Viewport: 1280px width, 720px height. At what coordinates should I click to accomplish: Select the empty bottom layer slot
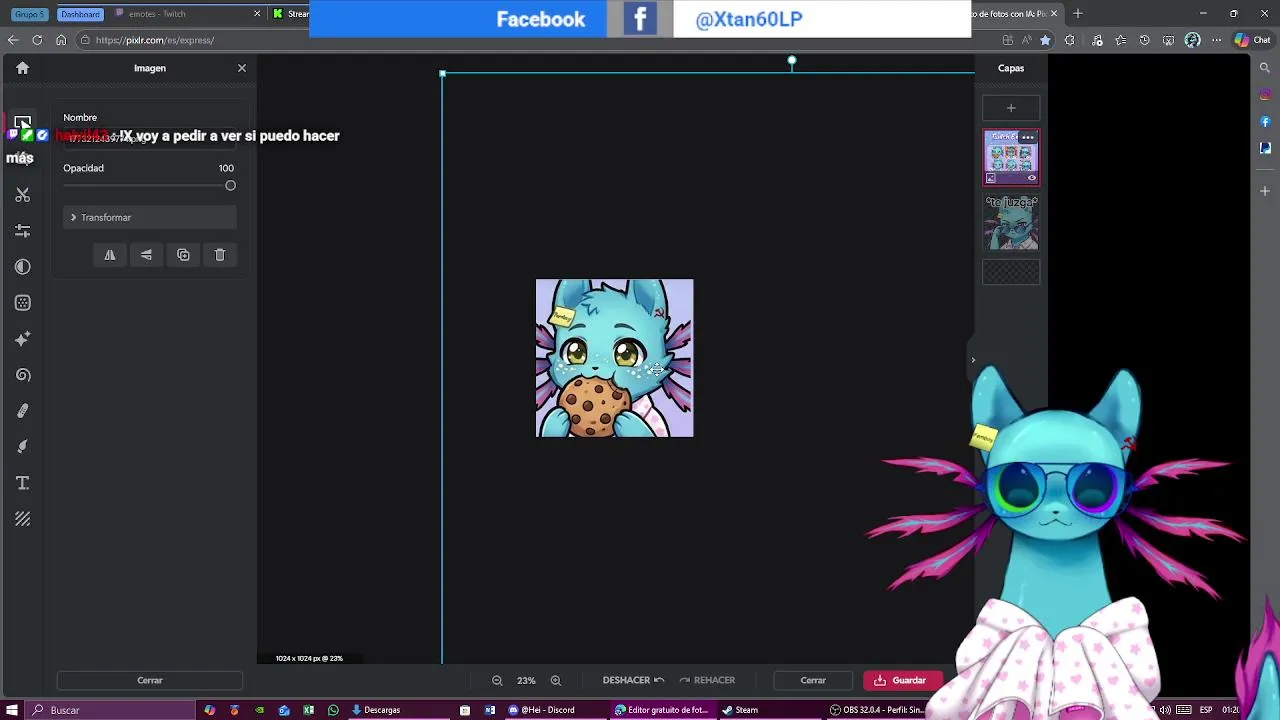1011,272
